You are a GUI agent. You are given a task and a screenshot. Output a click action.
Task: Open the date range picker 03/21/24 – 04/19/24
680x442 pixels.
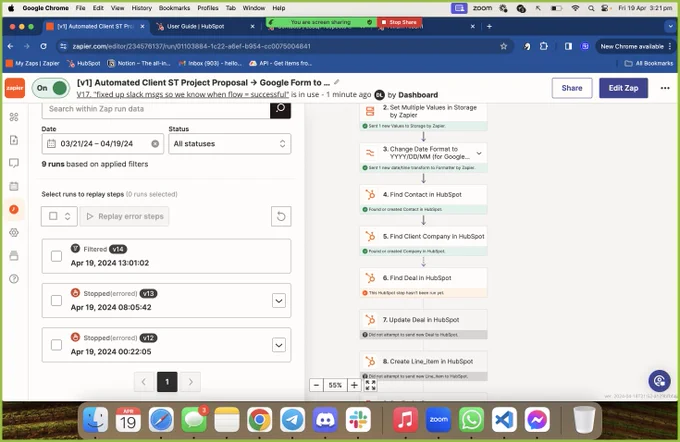[x=103, y=144]
